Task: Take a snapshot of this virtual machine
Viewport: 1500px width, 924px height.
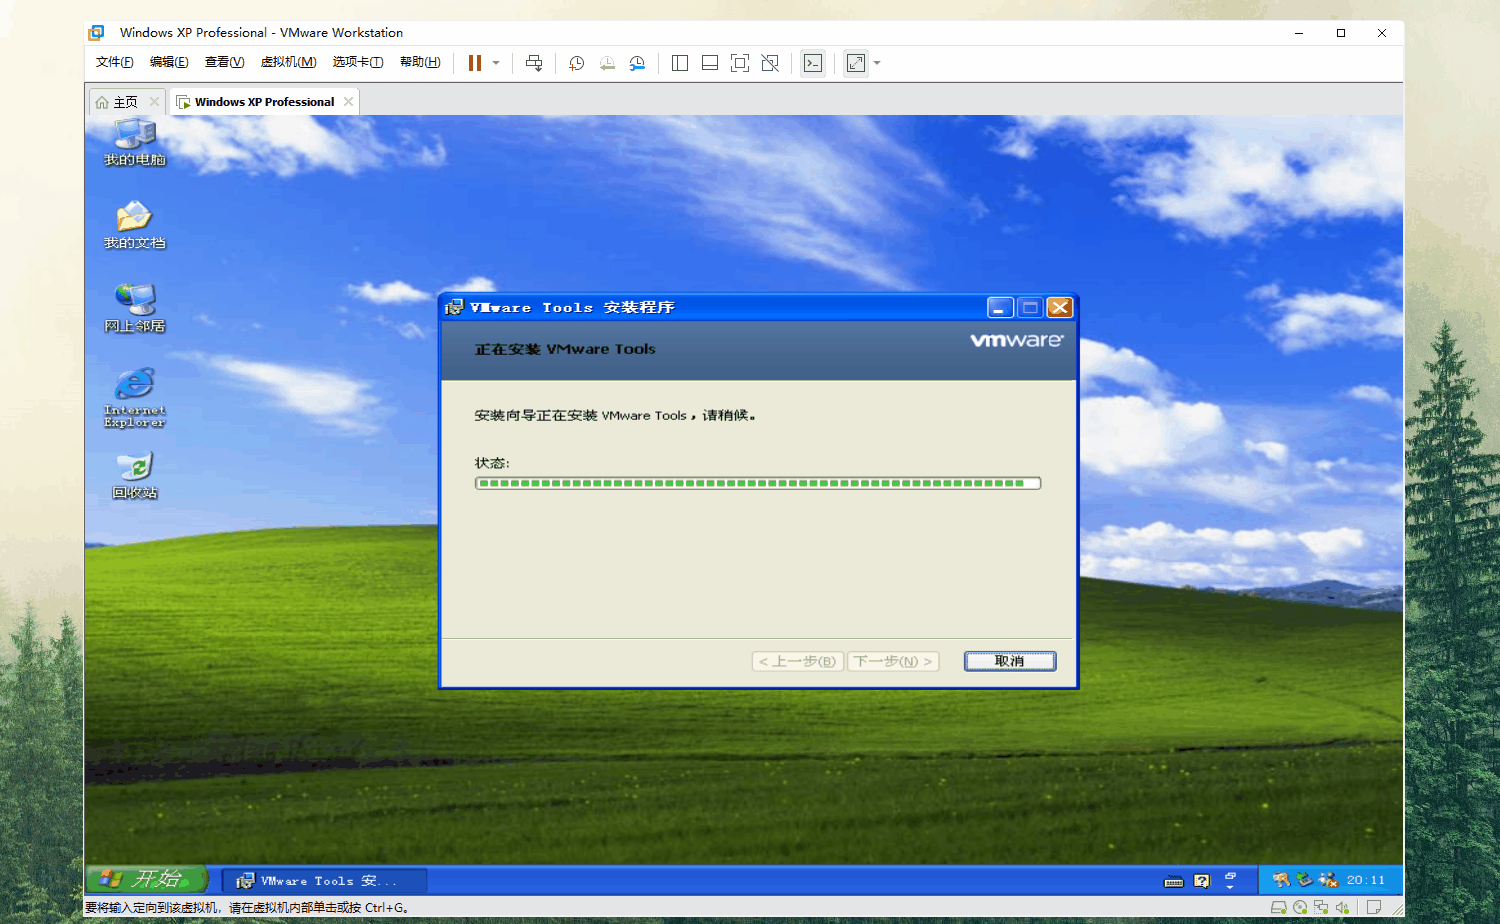Action: click(x=577, y=63)
